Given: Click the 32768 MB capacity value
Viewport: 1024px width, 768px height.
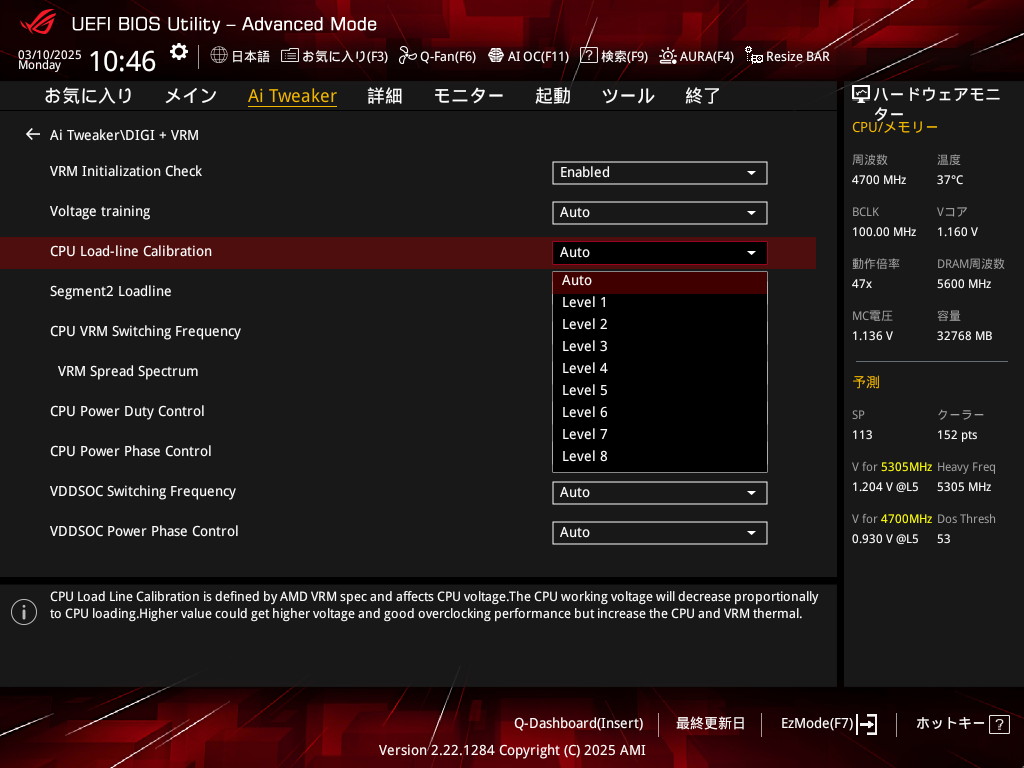Looking at the screenshot, I should 964,336.
